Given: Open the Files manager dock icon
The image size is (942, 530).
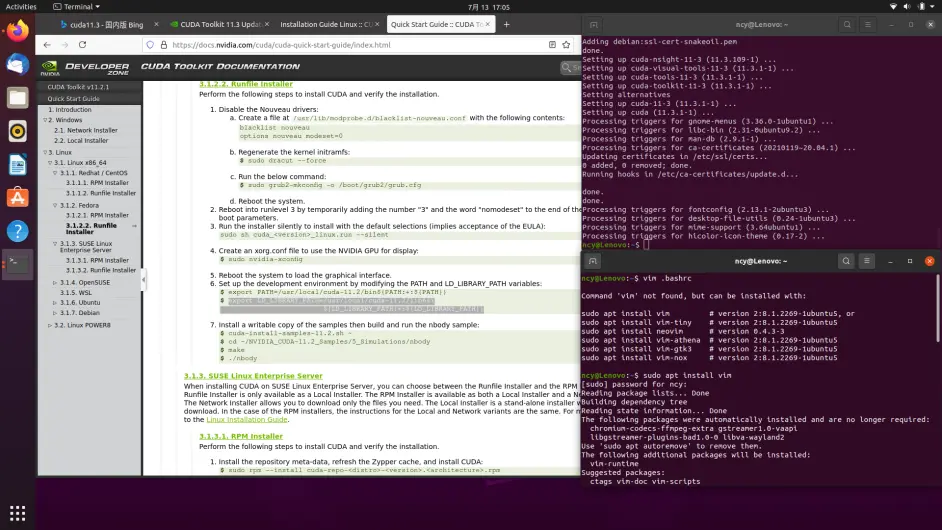Looking at the screenshot, I should [17, 97].
